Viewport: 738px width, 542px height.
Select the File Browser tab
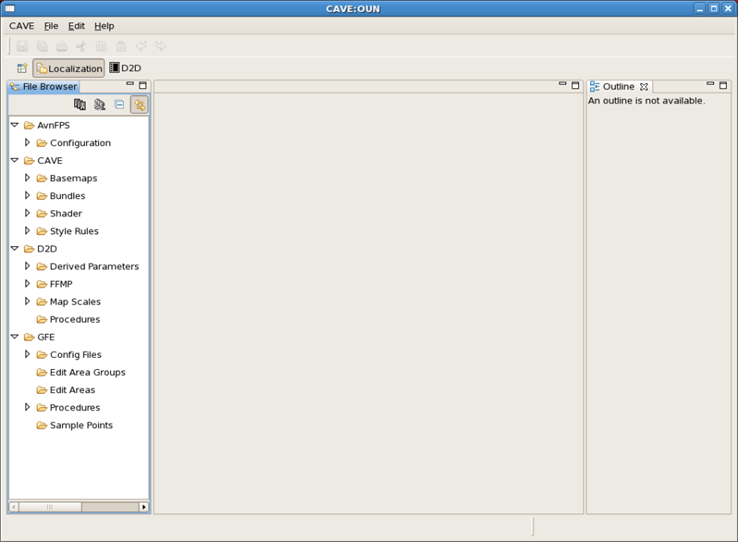(43, 87)
